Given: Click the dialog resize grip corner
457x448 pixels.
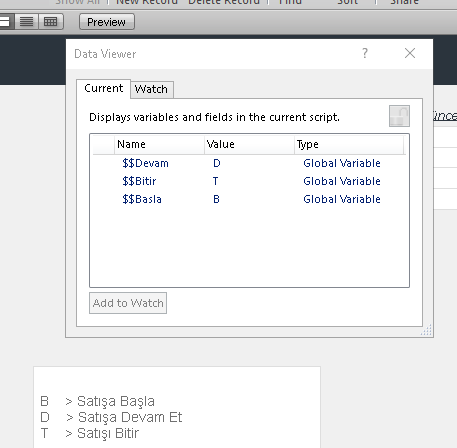Looking at the screenshot, I should tap(426, 331).
